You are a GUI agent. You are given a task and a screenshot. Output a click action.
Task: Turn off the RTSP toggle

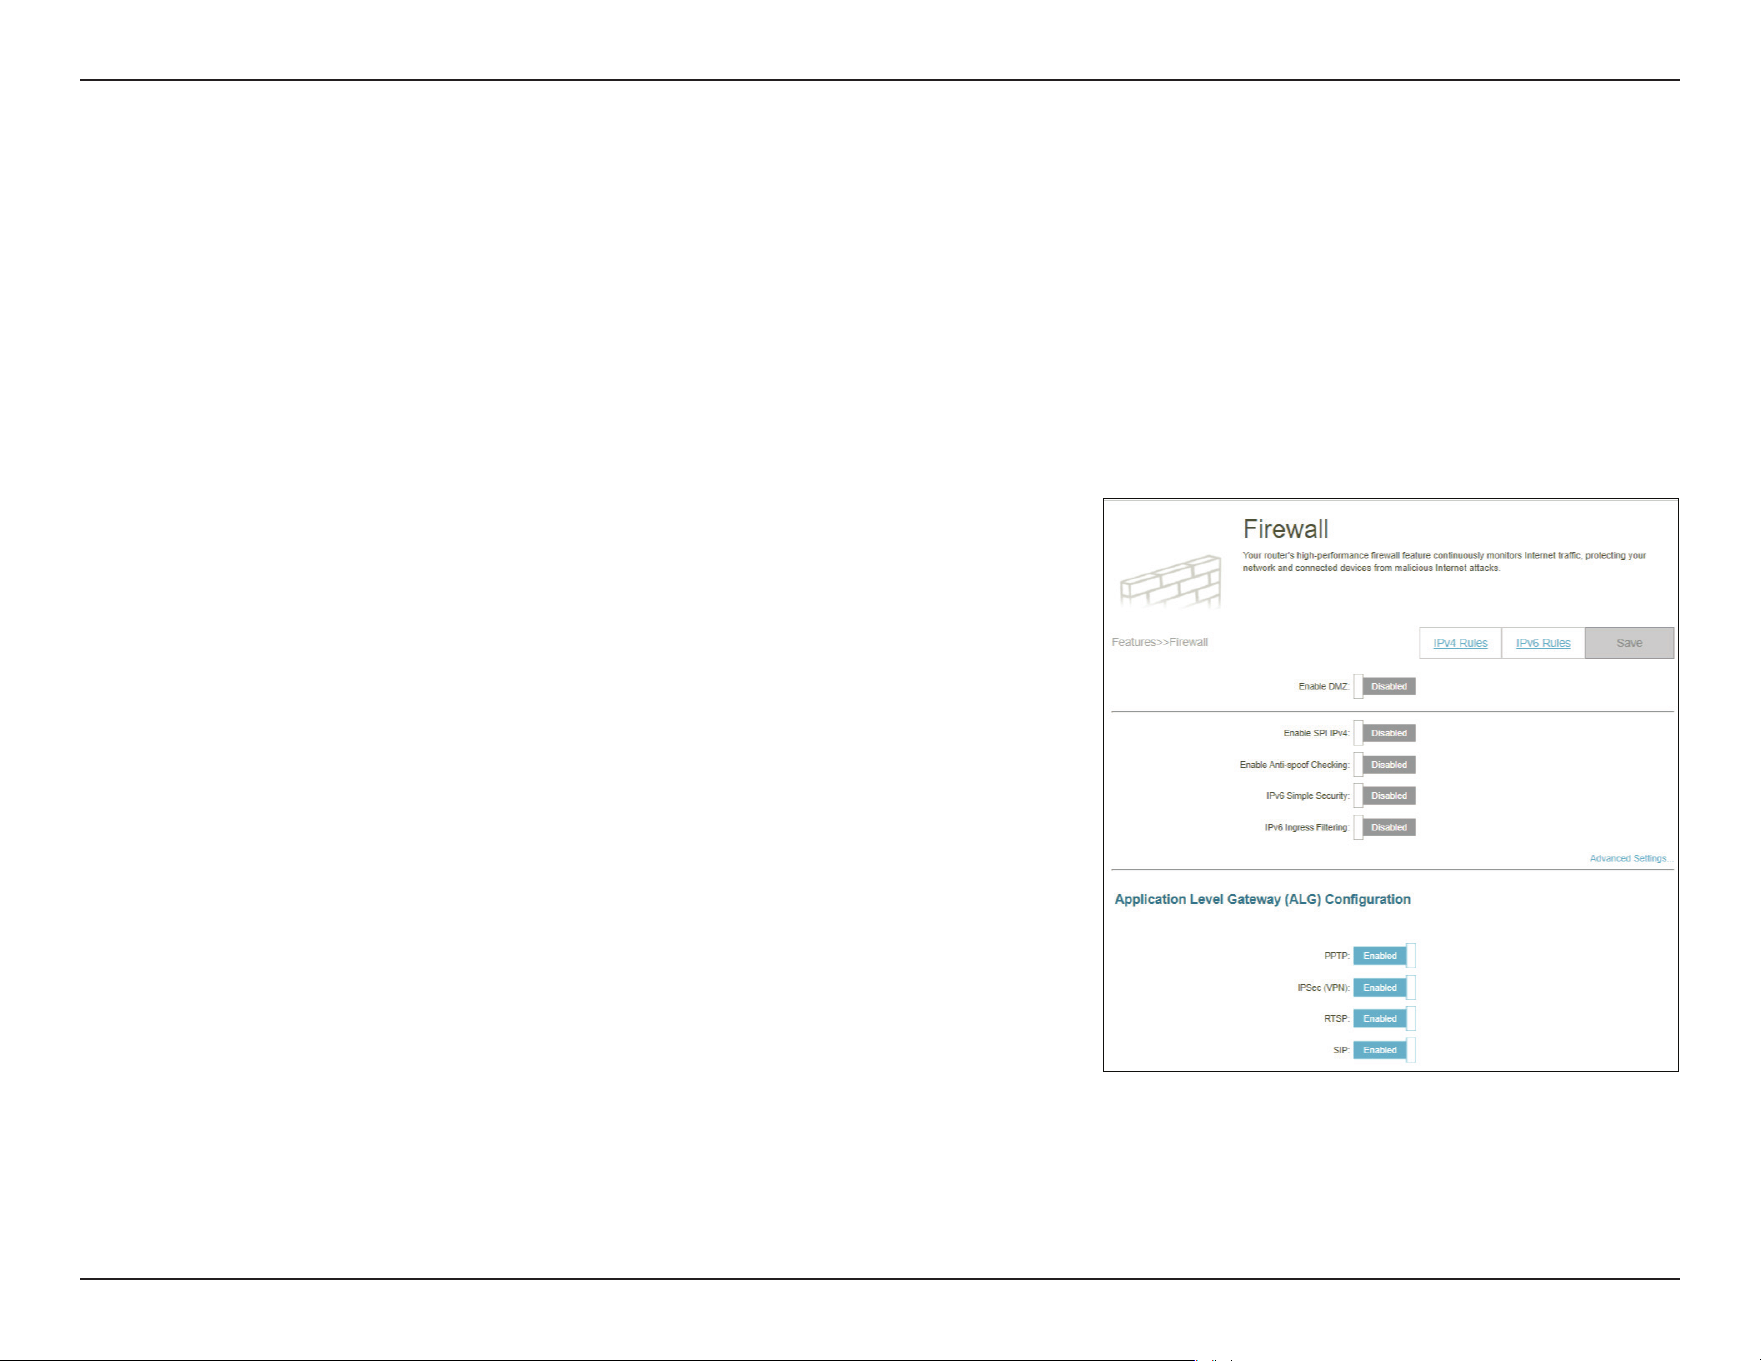click(1385, 1019)
